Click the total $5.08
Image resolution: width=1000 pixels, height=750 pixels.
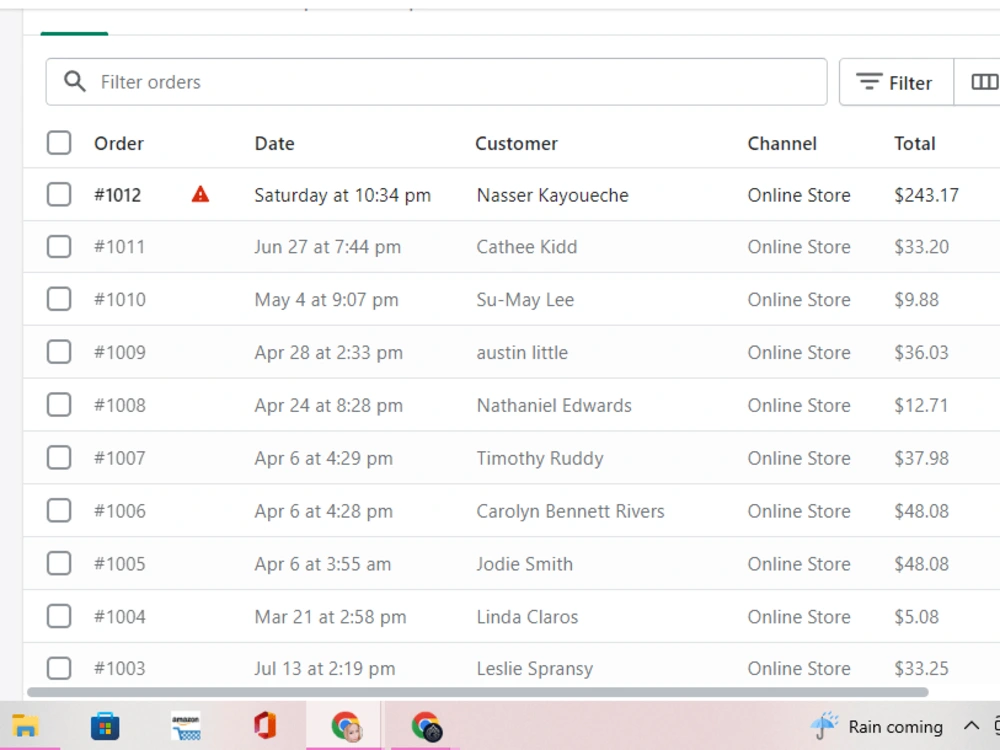pyautogui.click(x=916, y=617)
